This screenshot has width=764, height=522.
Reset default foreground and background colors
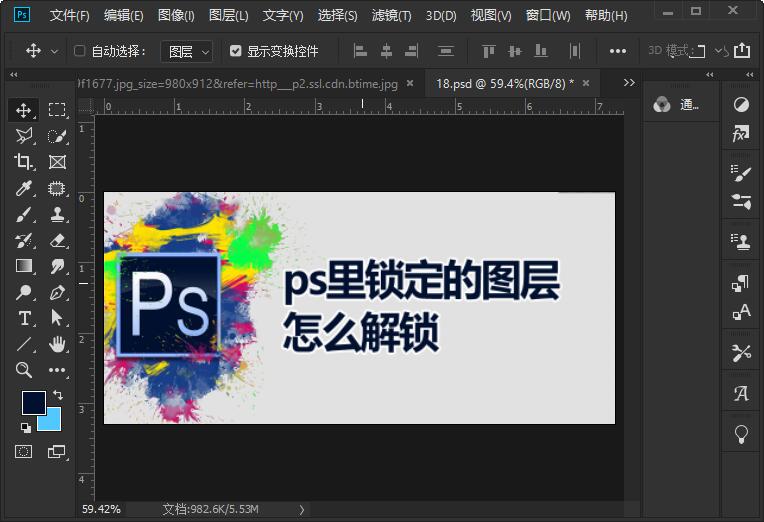click(x=25, y=428)
